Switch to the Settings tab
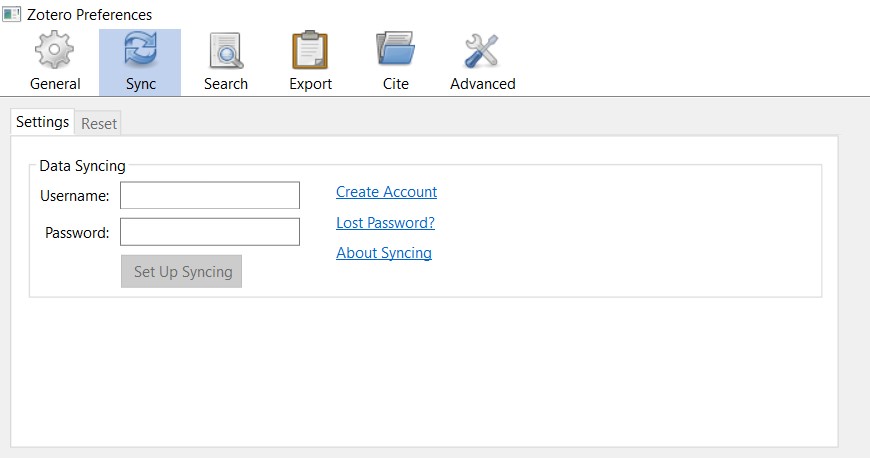Viewport: 870px width, 458px height. (42, 122)
